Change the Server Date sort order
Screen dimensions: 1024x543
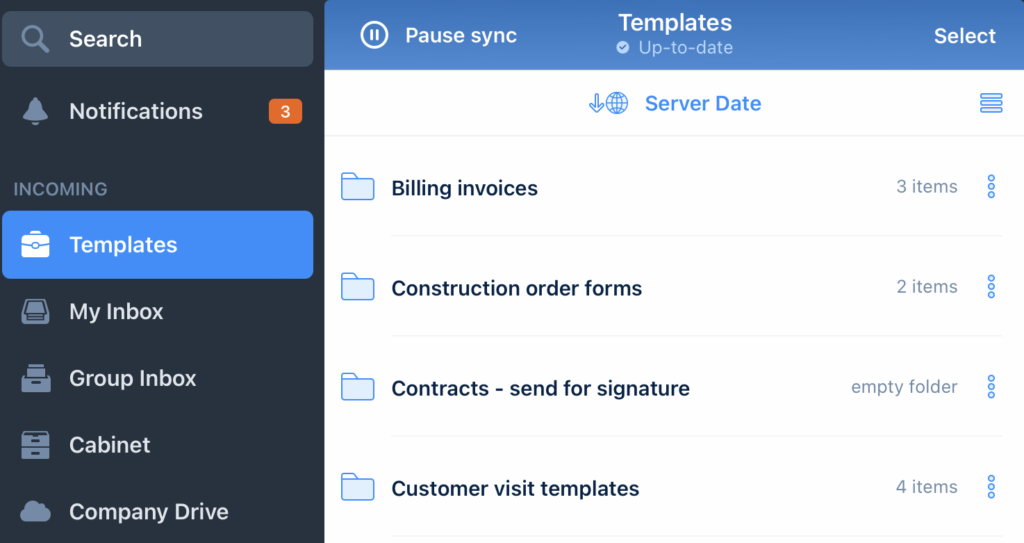tap(675, 103)
